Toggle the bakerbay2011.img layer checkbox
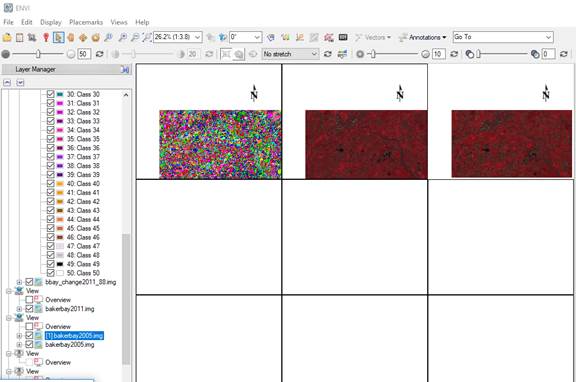Screen dimensions: 576x382 tap(29, 309)
